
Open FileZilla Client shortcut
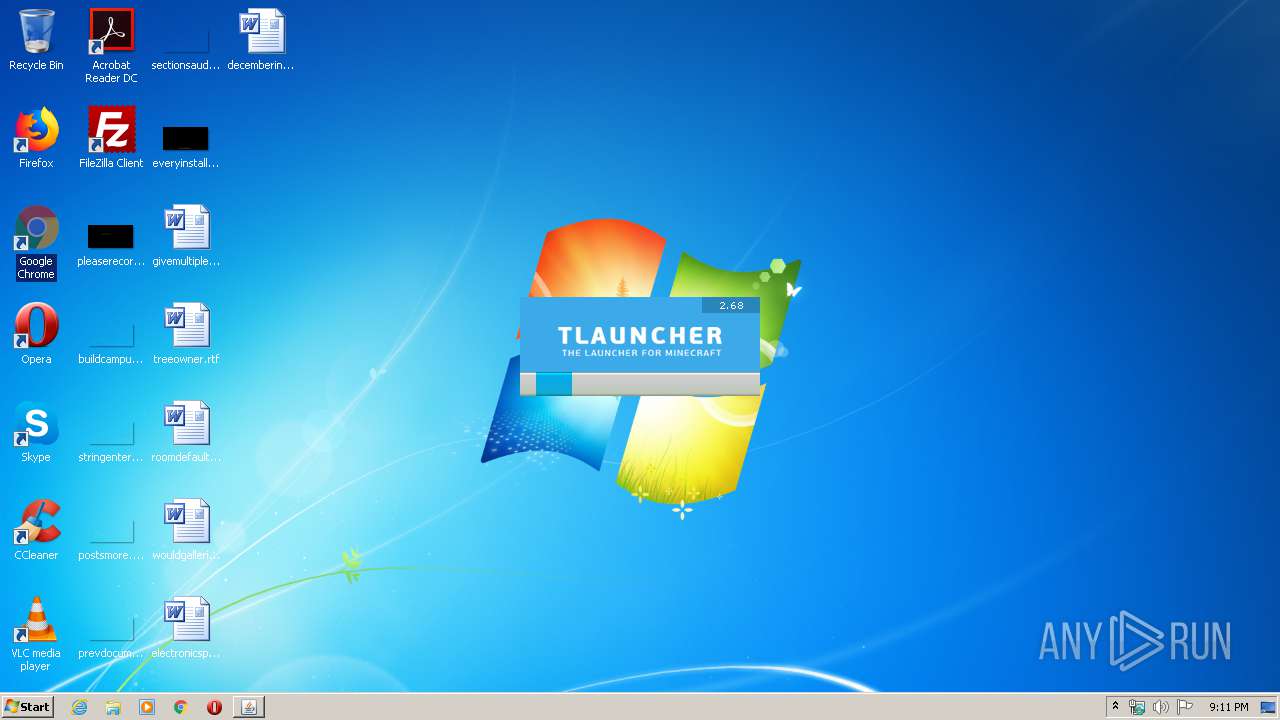pos(111,138)
